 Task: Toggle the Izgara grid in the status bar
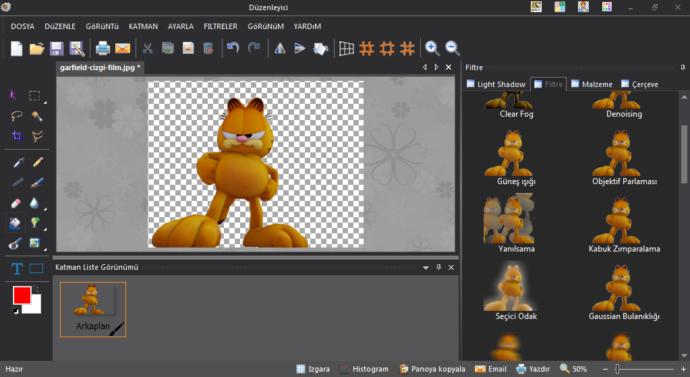point(313,369)
